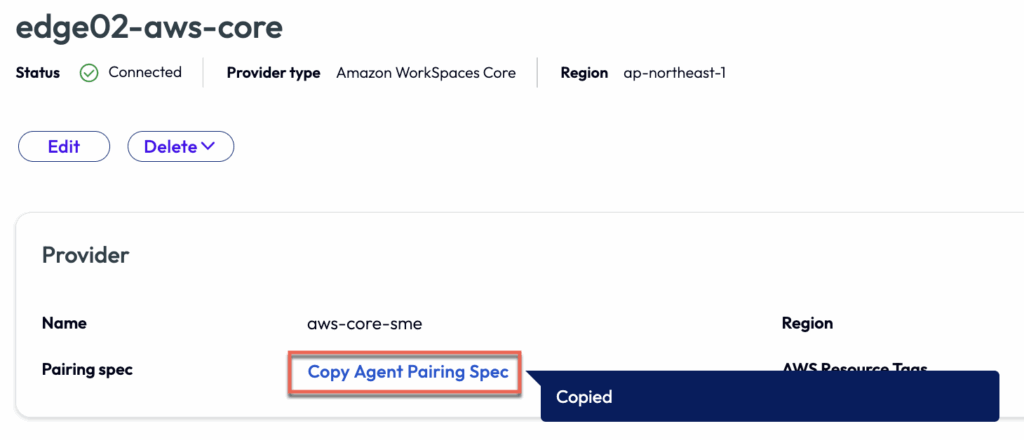Click the Provider type label
The width and height of the screenshot is (1024, 440).
[x=273, y=73]
